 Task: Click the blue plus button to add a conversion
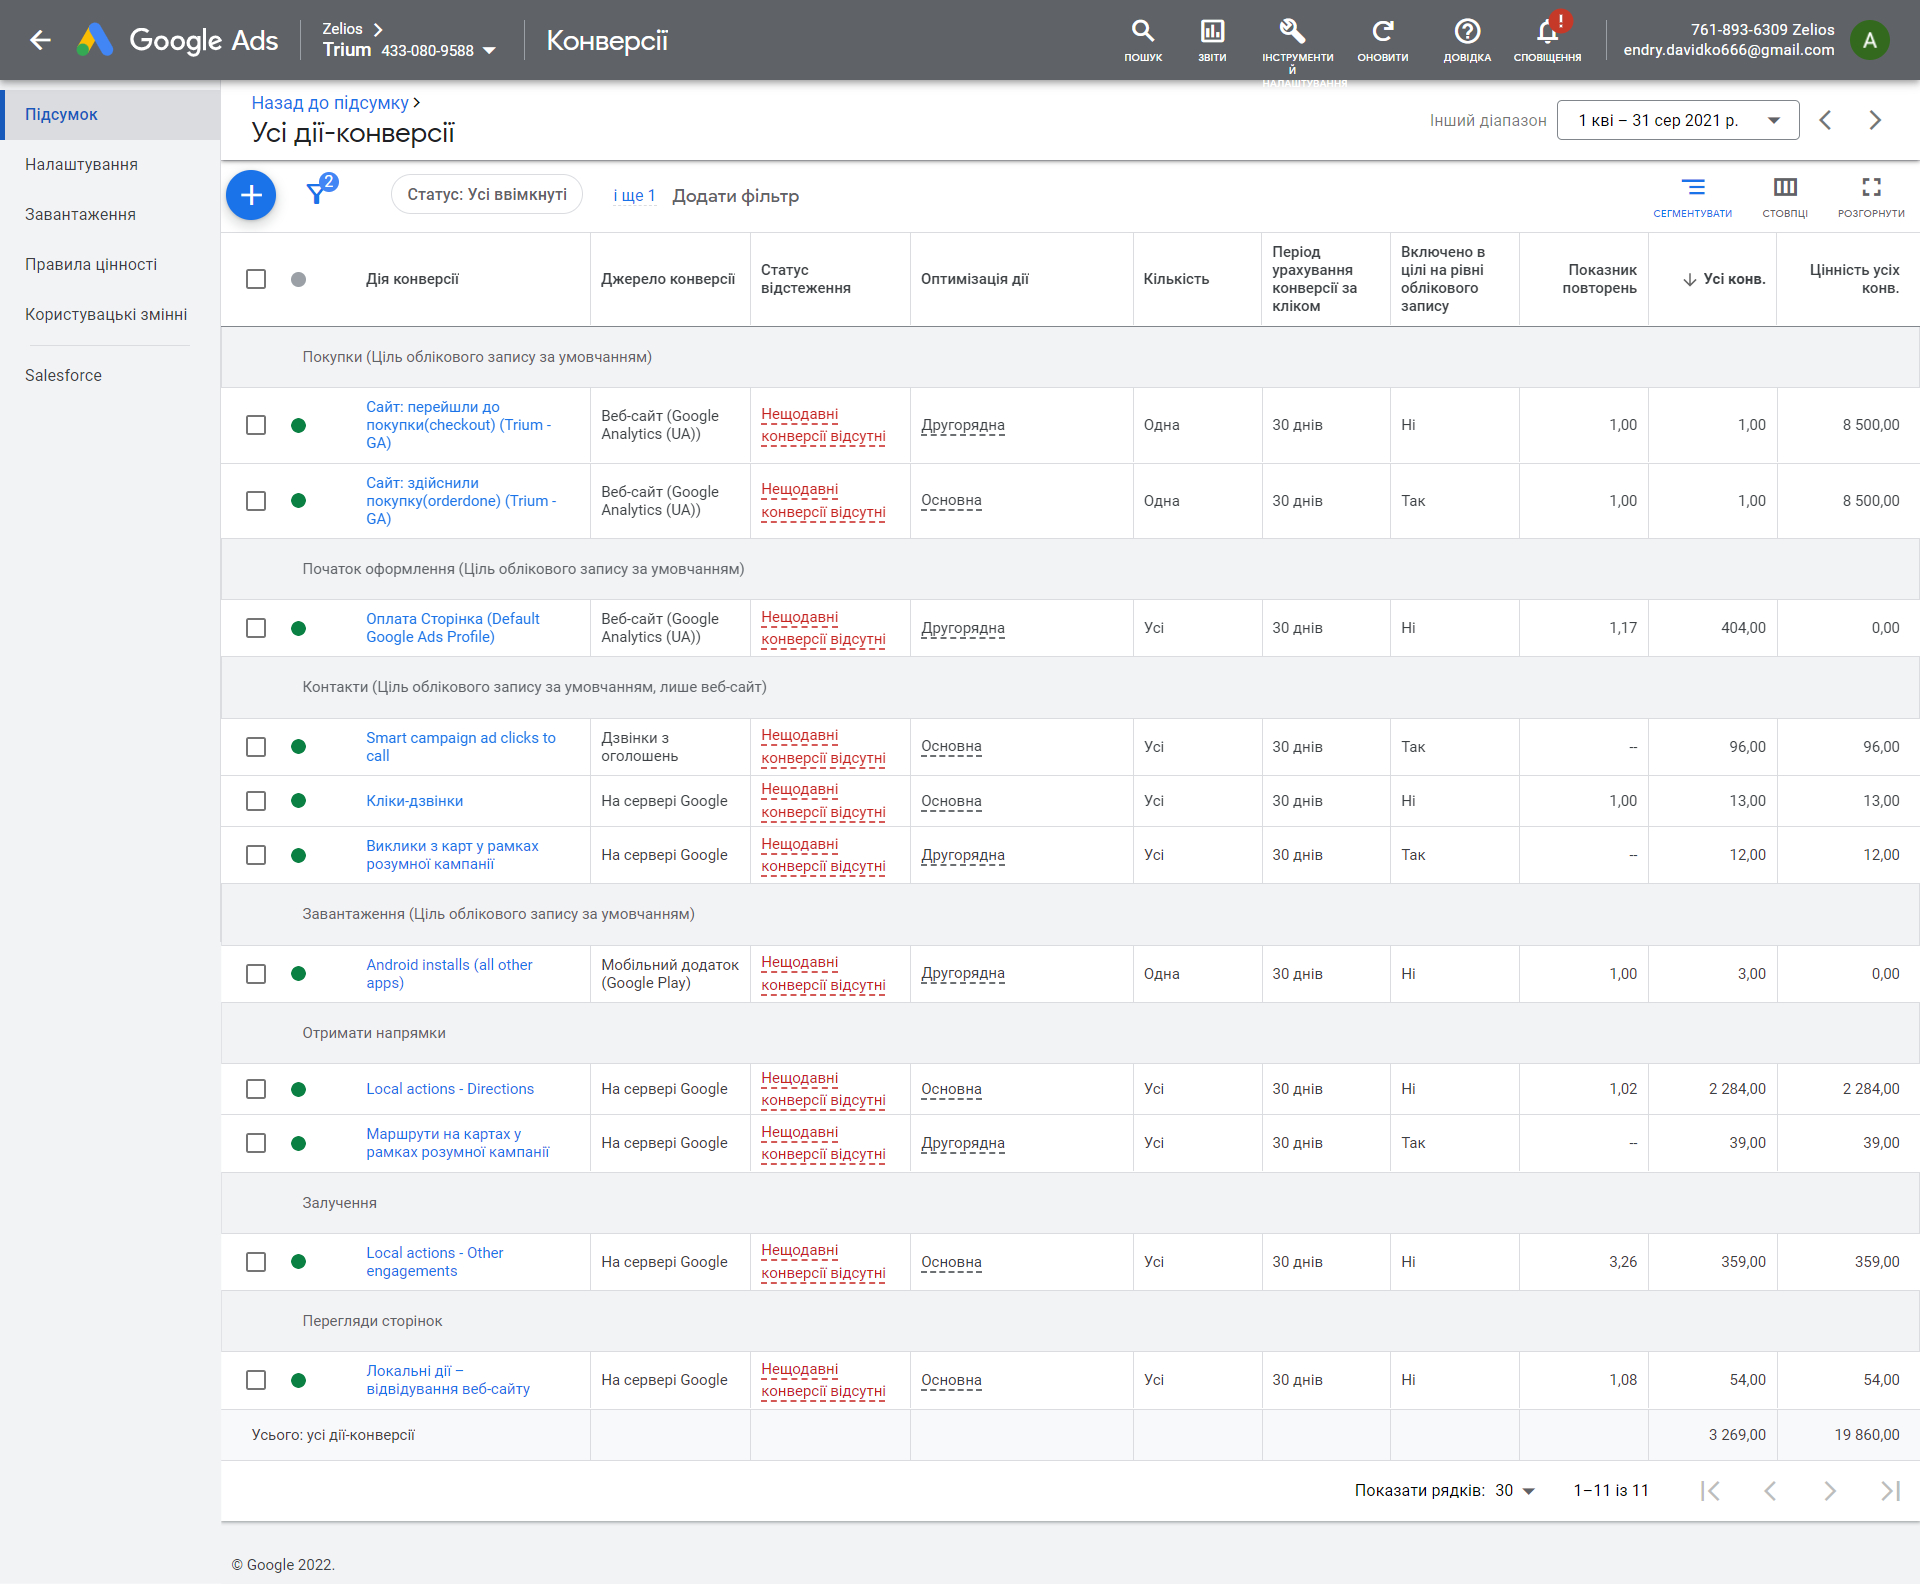pos(251,195)
